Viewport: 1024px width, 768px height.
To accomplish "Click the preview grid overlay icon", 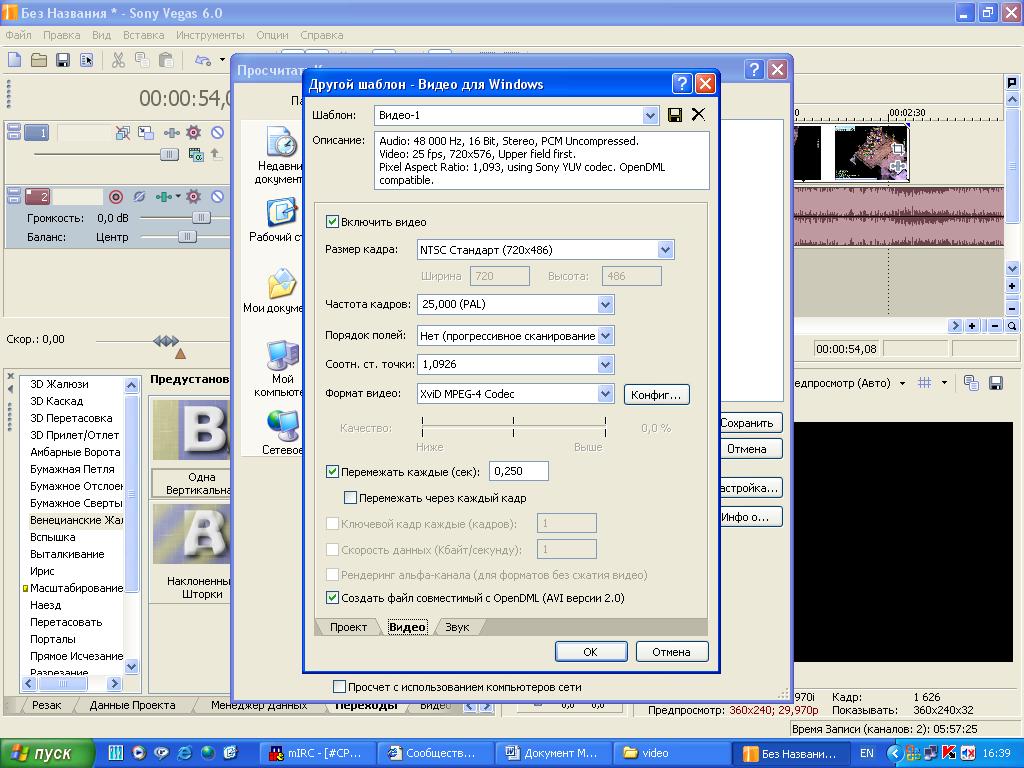I will [x=924, y=383].
